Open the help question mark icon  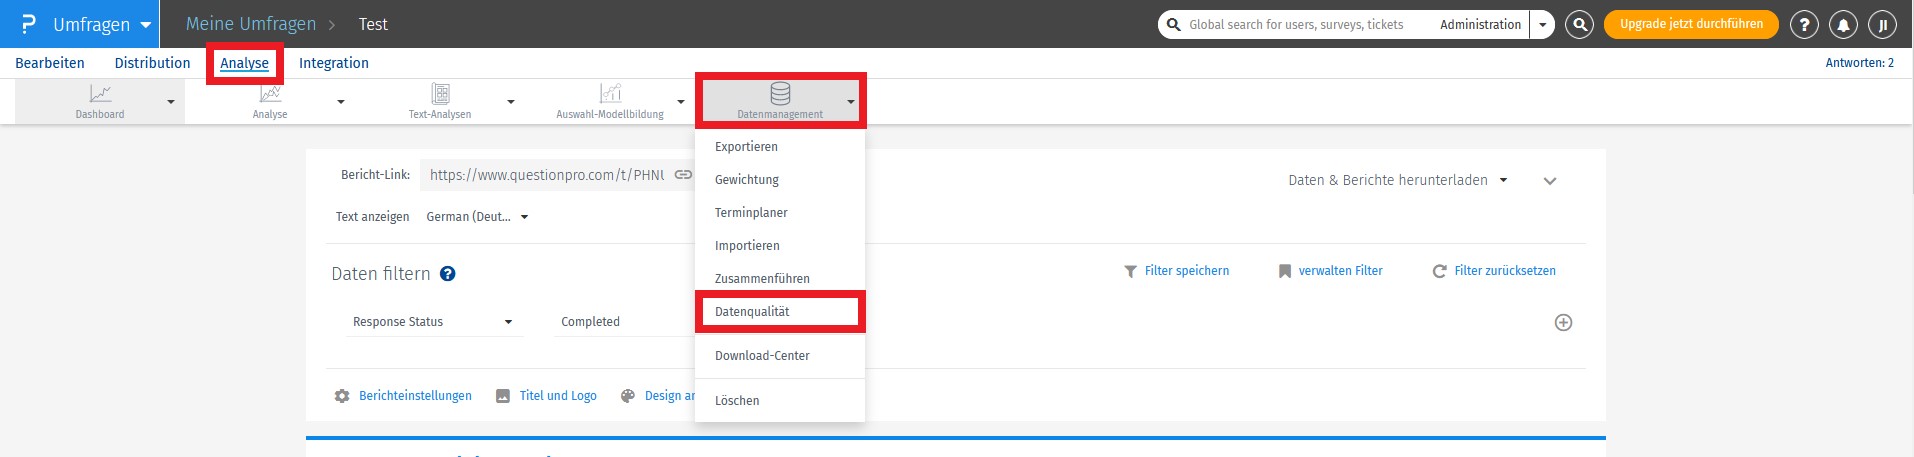pyautogui.click(x=1804, y=25)
